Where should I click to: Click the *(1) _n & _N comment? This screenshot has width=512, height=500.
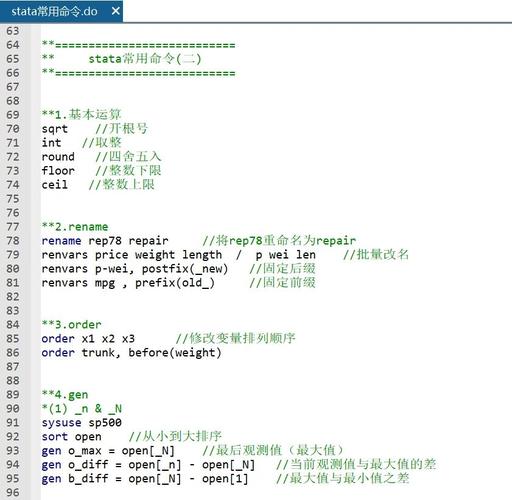click(x=82, y=409)
